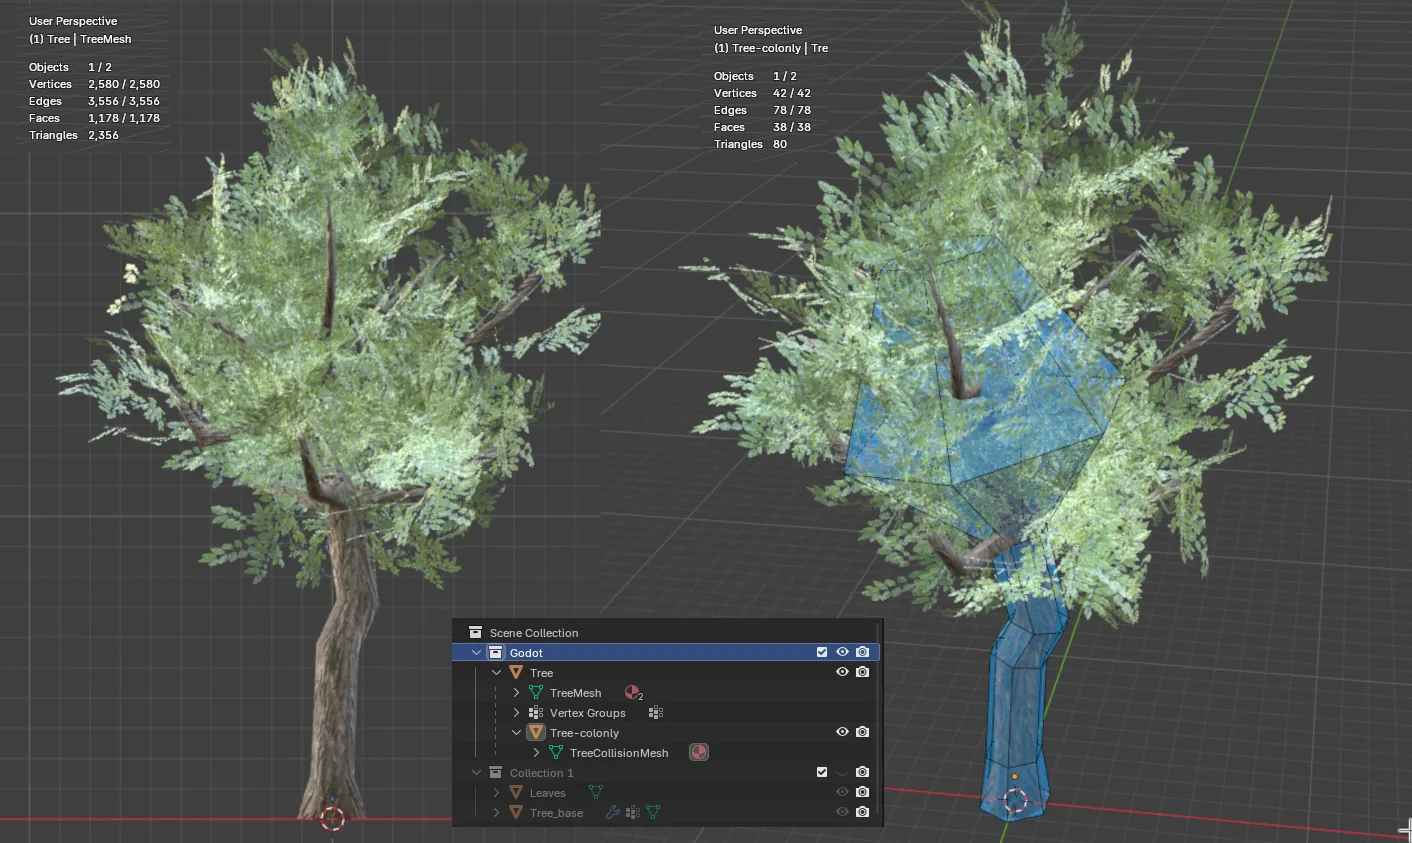Click the Tree_base green mesh data icon
Image resolution: width=1412 pixels, height=843 pixels.
[653, 812]
